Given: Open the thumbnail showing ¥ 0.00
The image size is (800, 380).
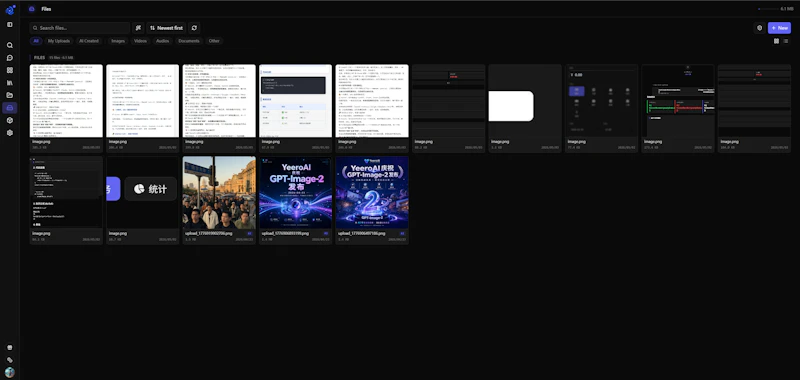Looking at the screenshot, I should tap(602, 100).
